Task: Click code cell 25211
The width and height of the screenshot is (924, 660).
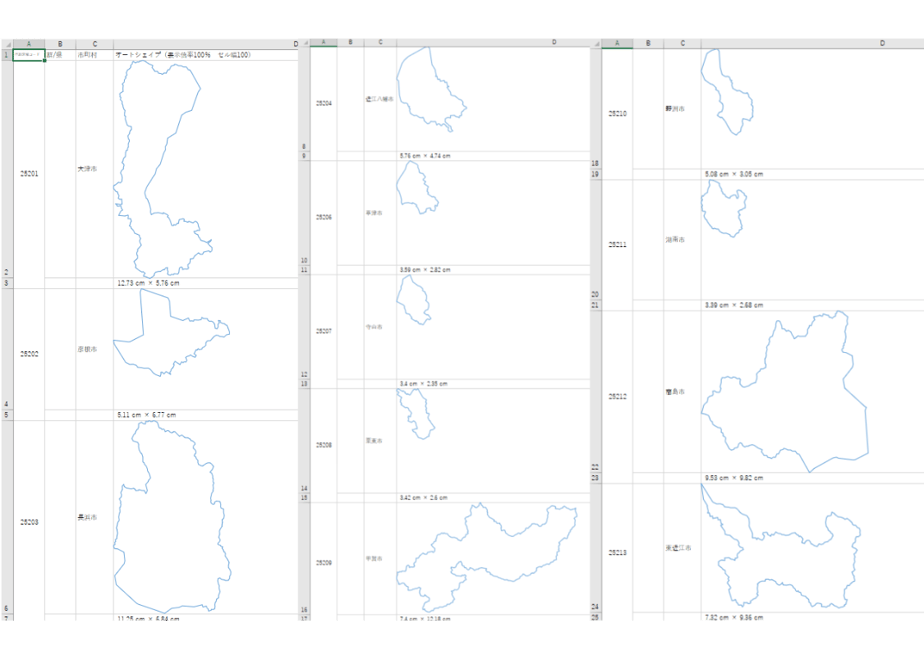Action: click(617, 245)
